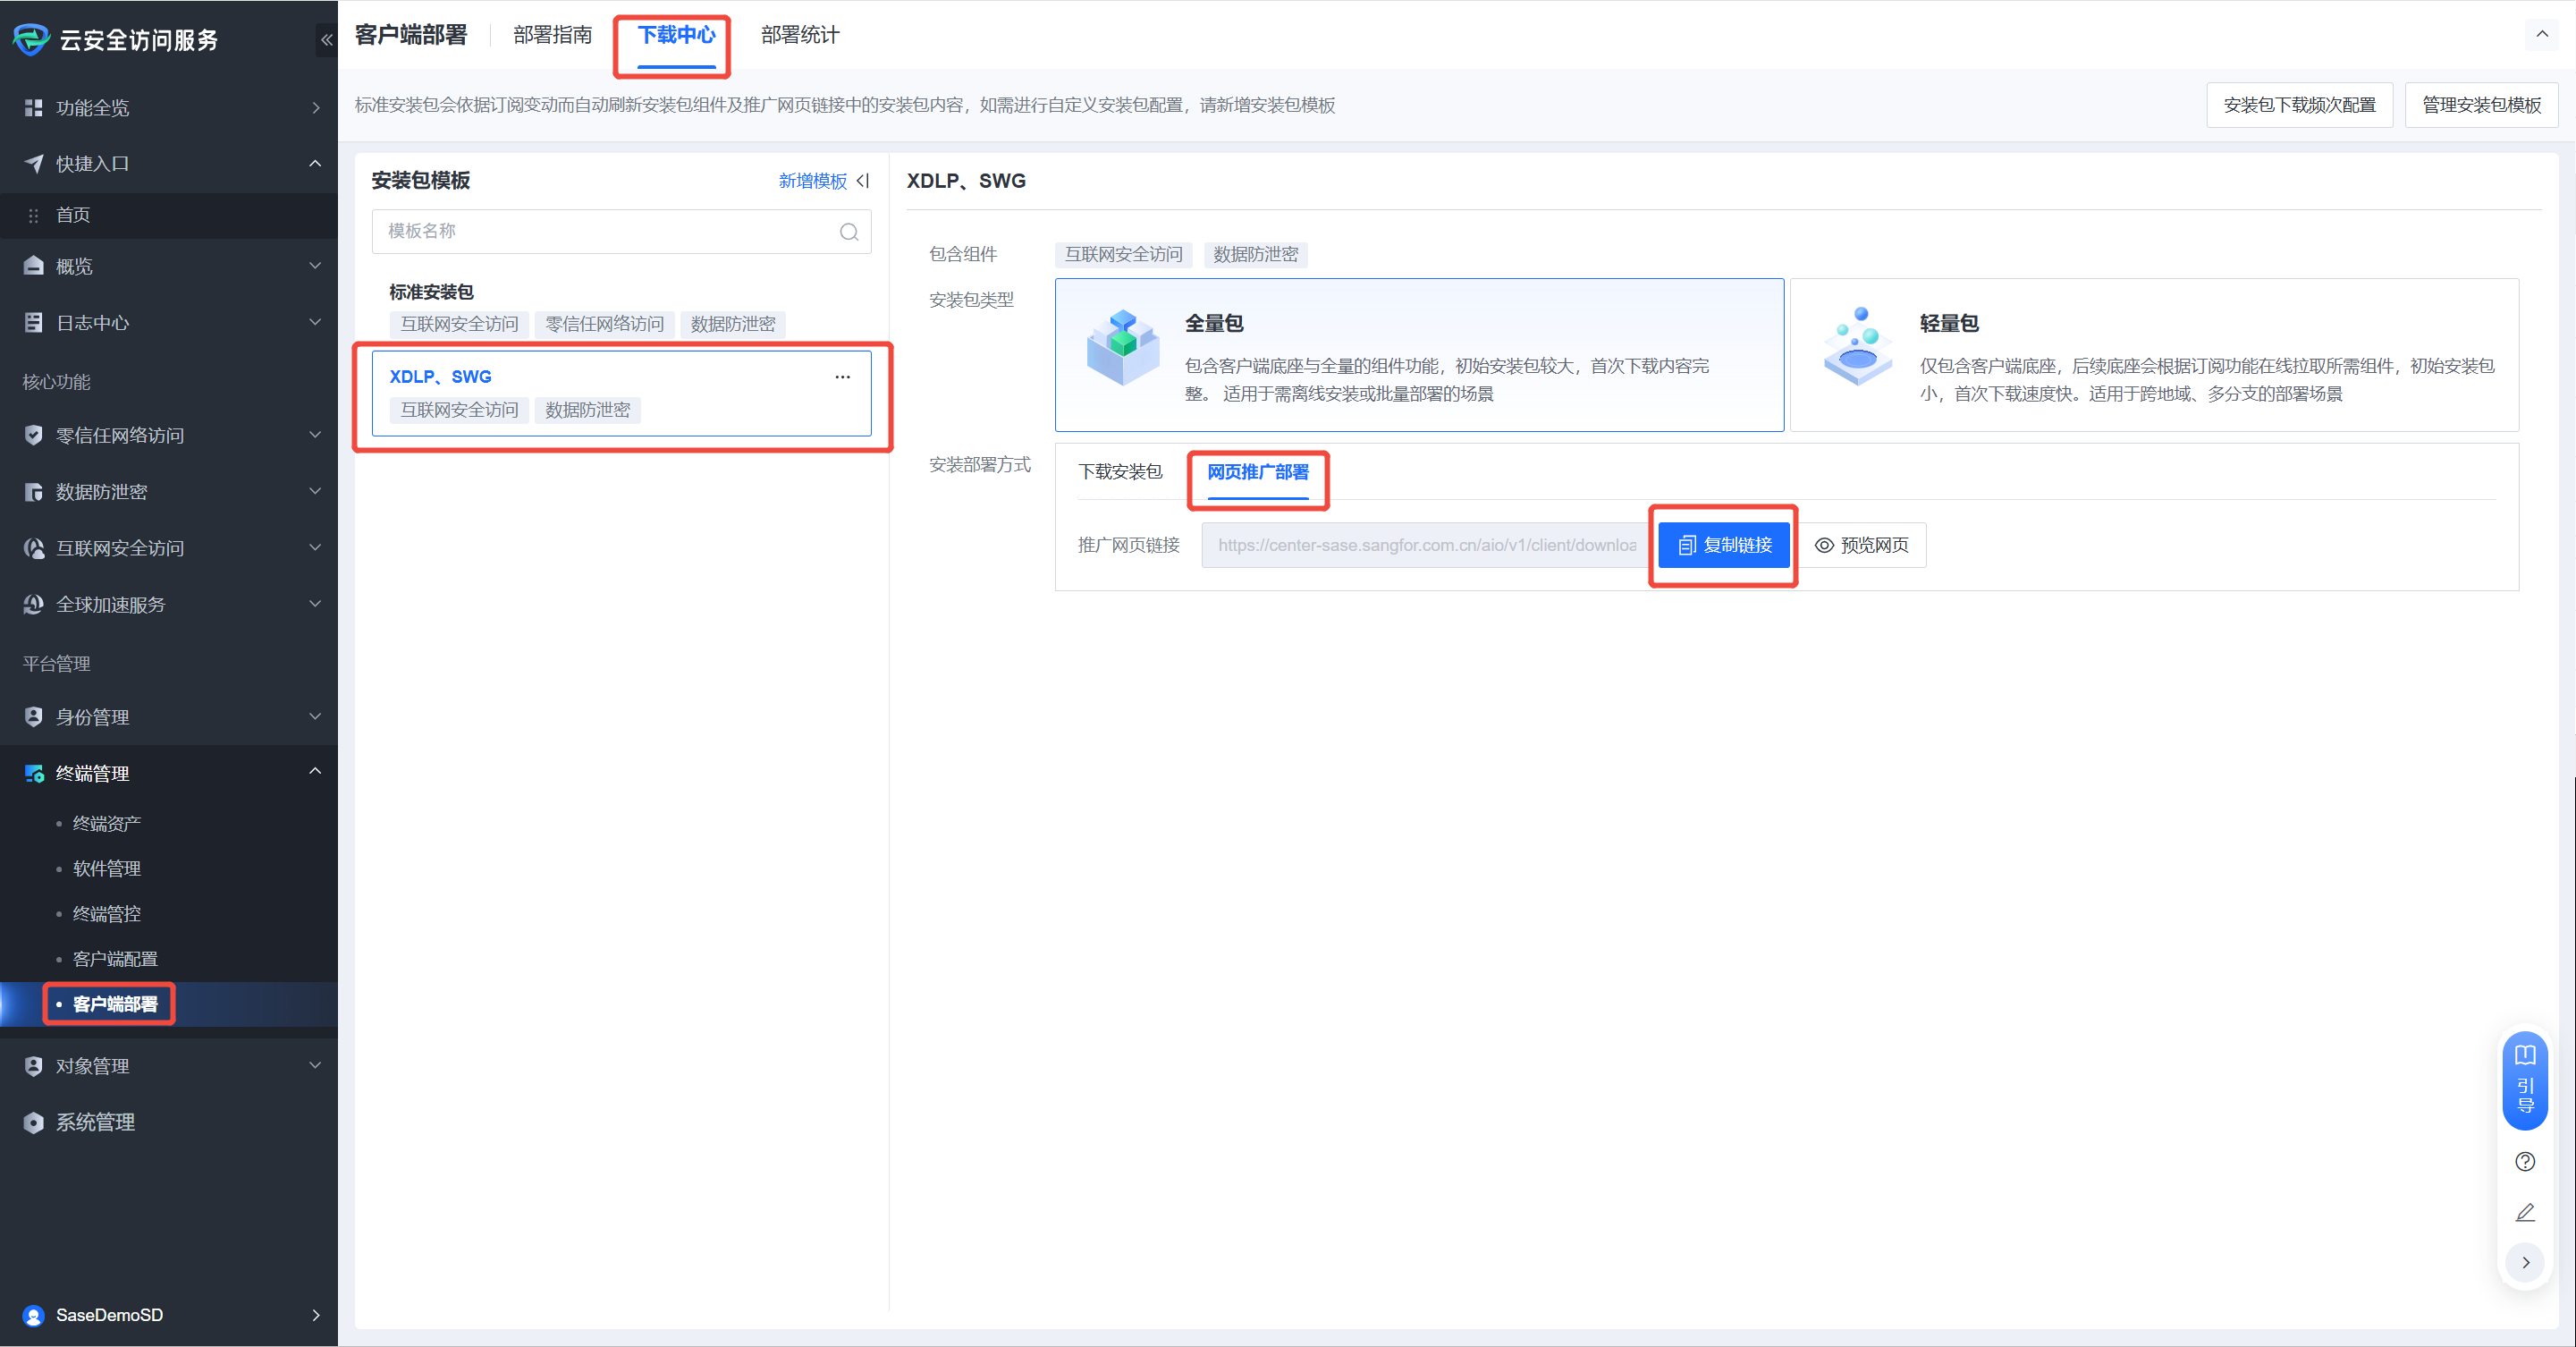
Task: Switch to the 部署统计 tab
Action: click(x=799, y=35)
